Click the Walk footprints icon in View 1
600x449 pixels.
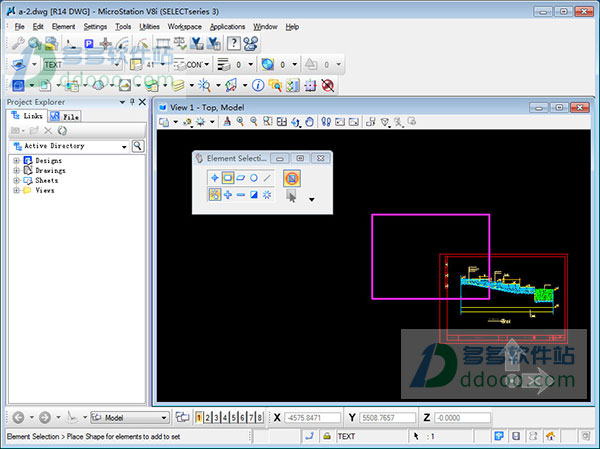pyautogui.click(x=326, y=122)
